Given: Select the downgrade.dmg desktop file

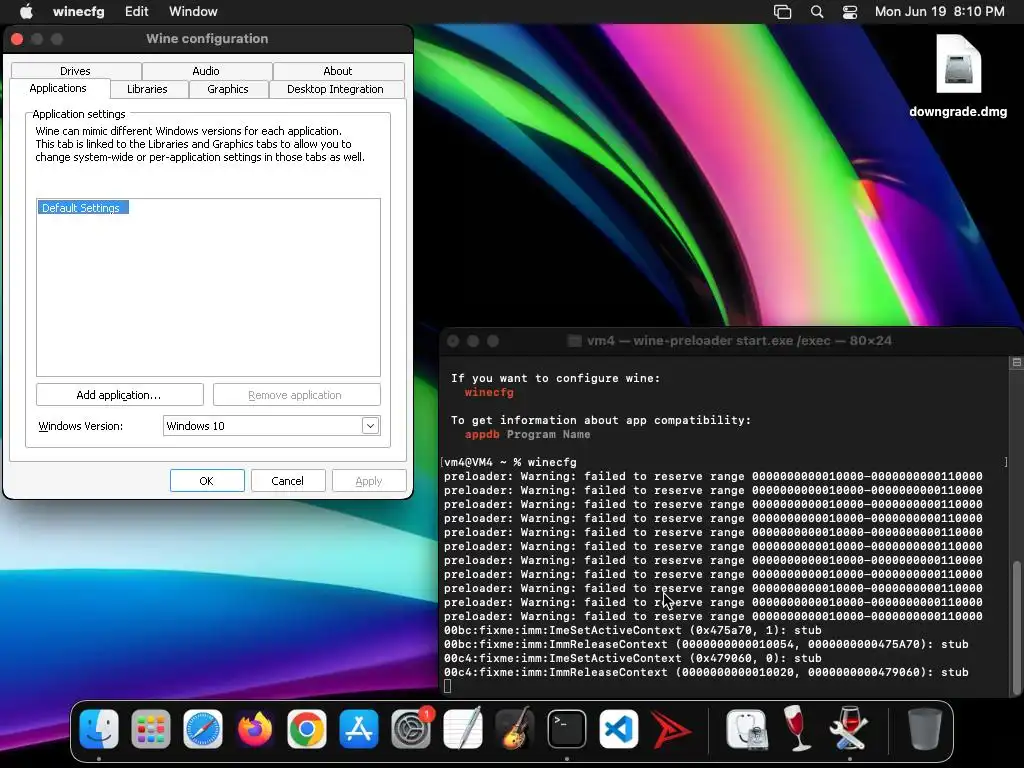Looking at the screenshot, I should pos(958,76).
